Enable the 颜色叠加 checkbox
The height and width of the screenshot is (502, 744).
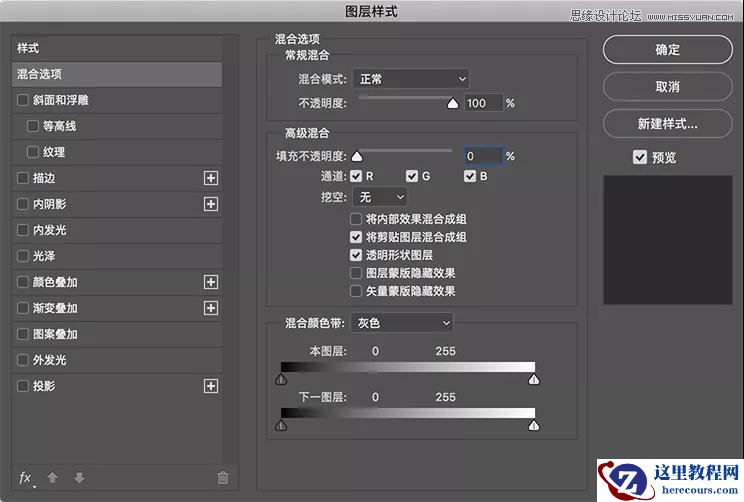point(23,282)
